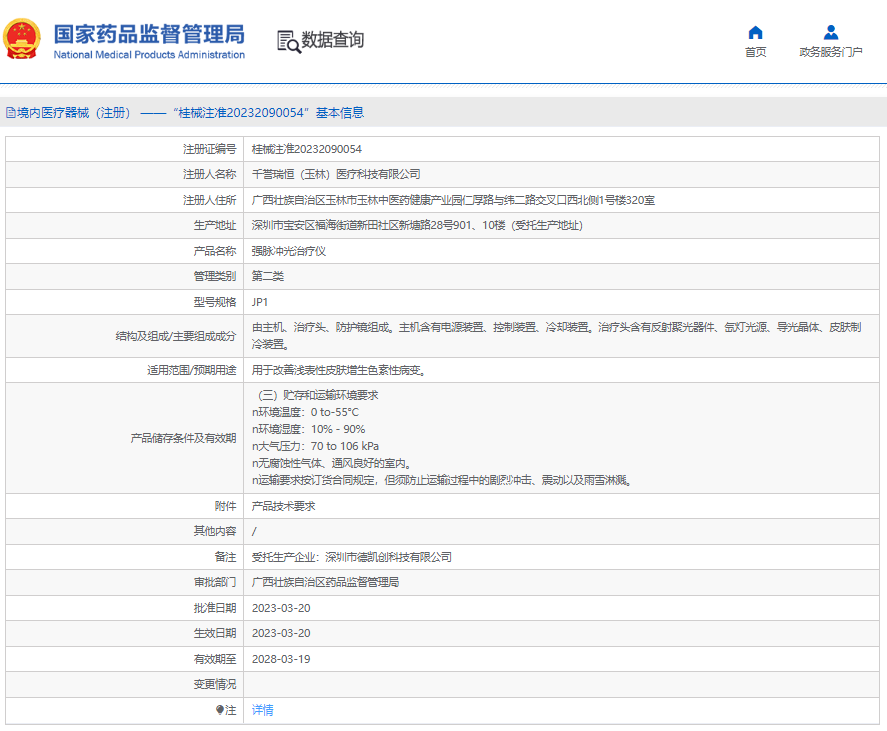Click the registrant address starting with 广西壮族自治区玉林市
887x731 pixels.
coord(453,200)
